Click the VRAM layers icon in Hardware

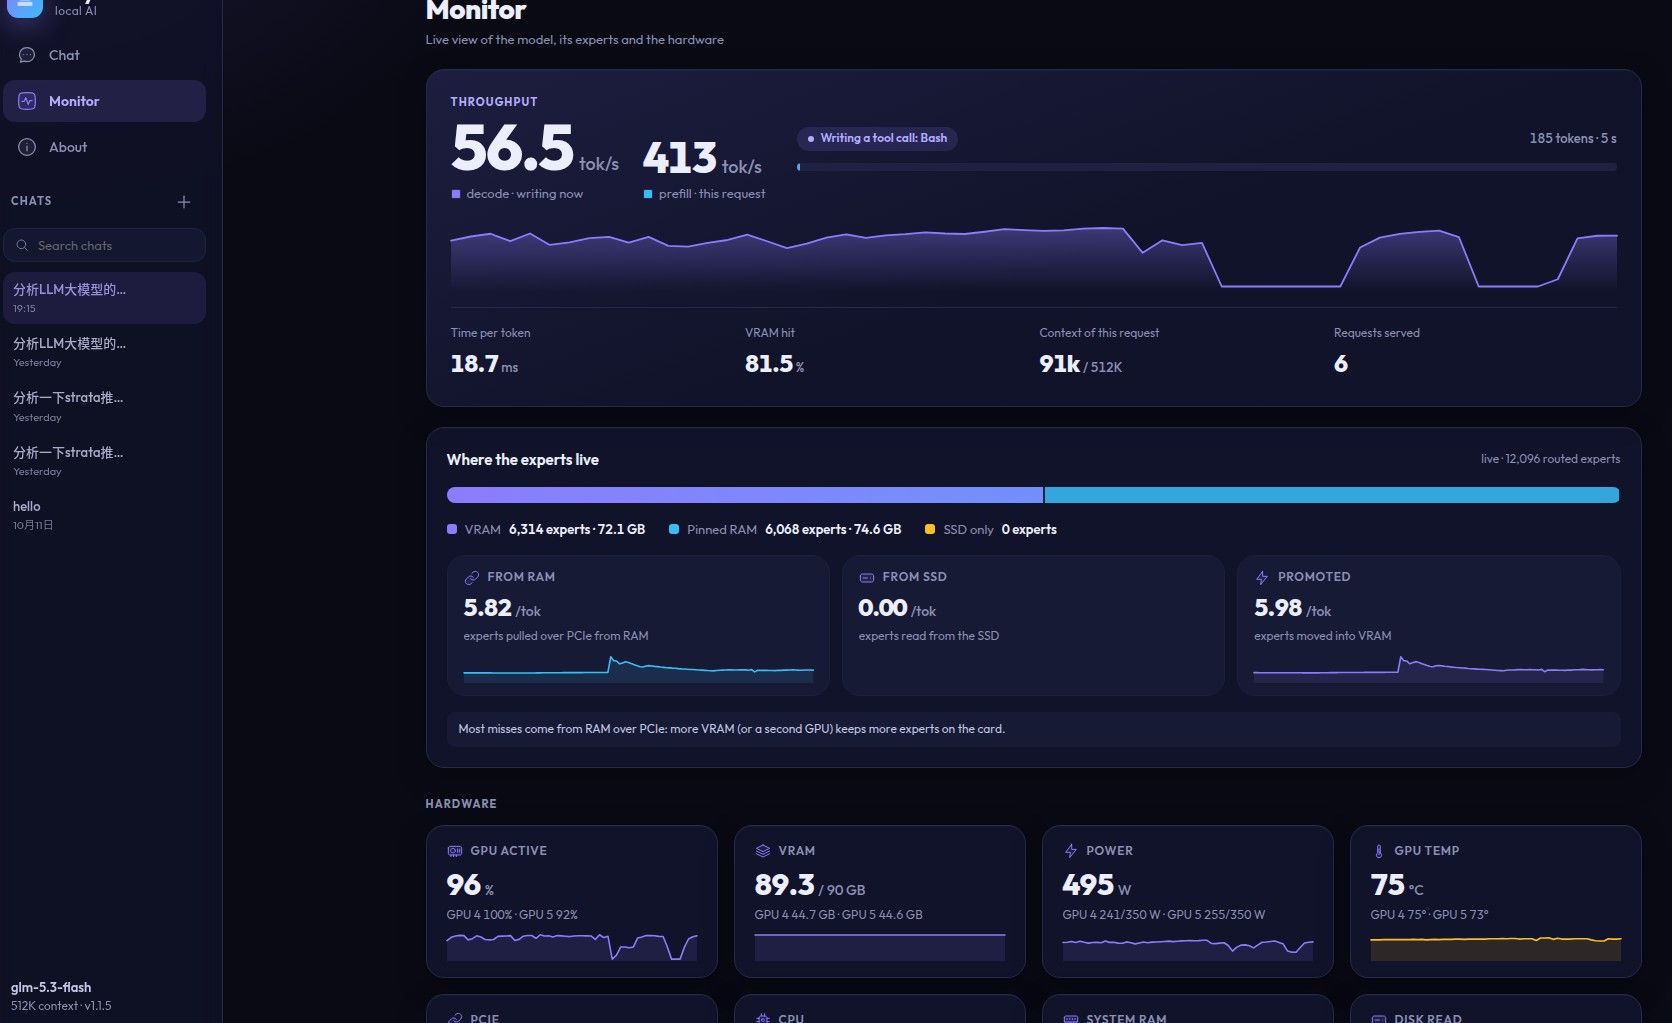(x=762, y=851)
